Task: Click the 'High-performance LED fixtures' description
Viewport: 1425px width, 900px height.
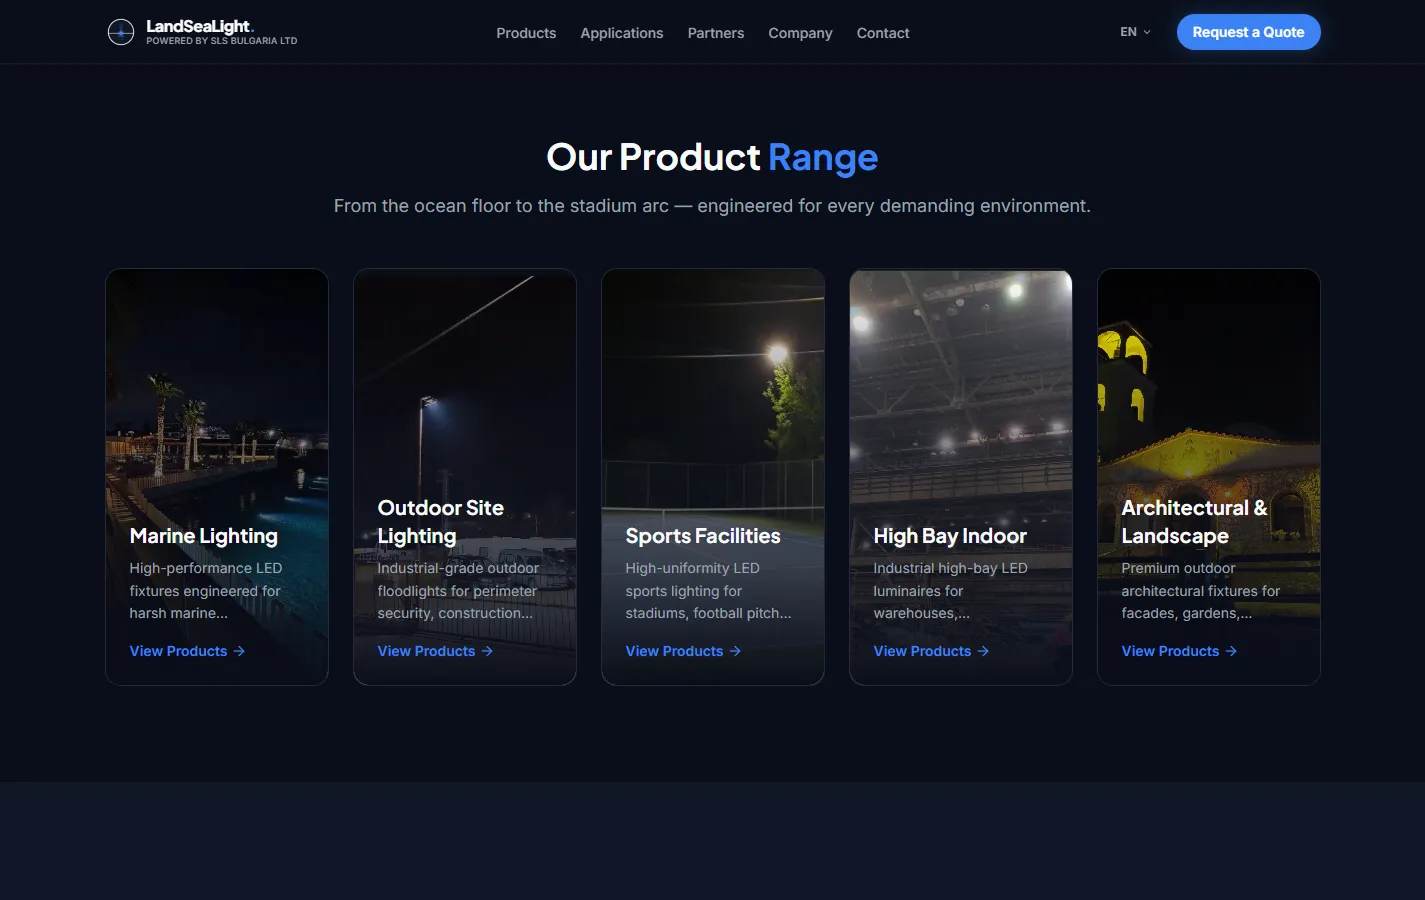Action: click(x=206, y=590)
